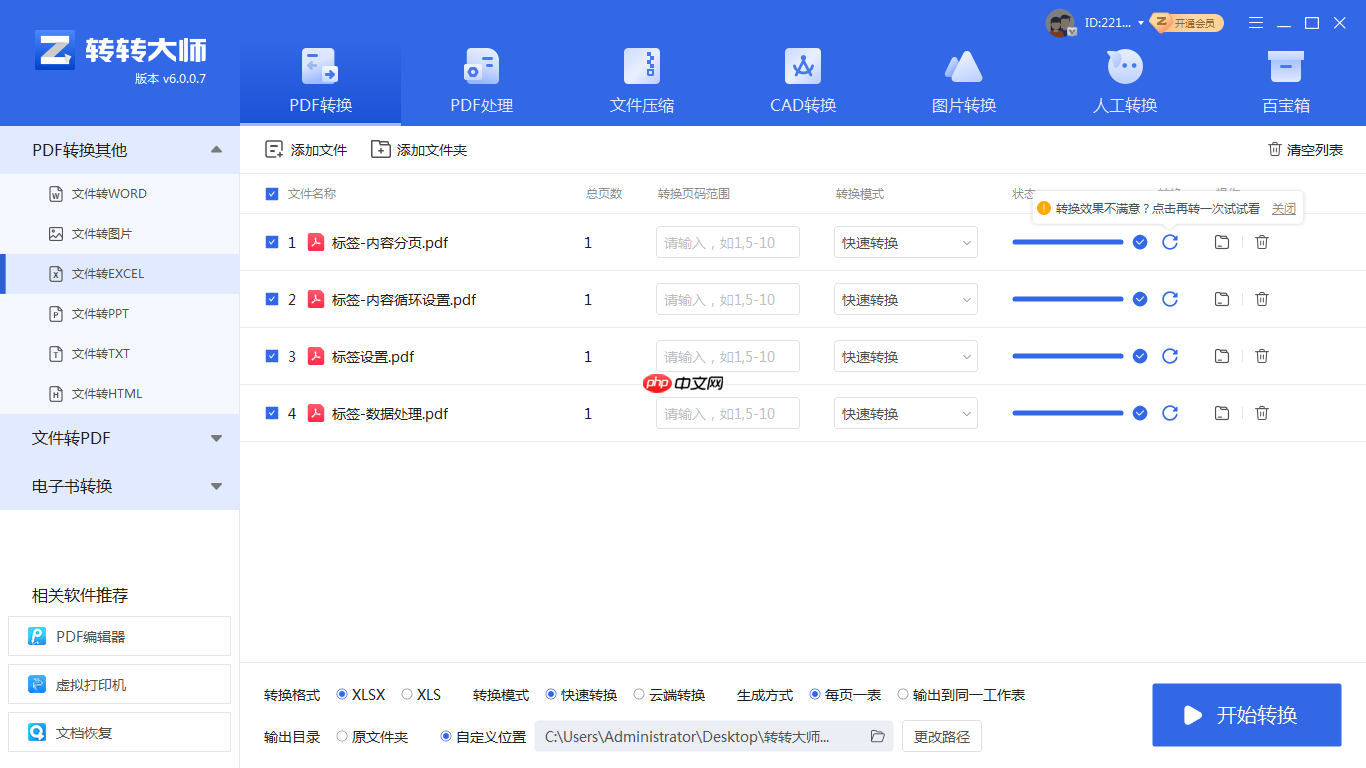1366x768 pixels.
Task: Expand the 电子书转换 section
Action: click(119, 486)
